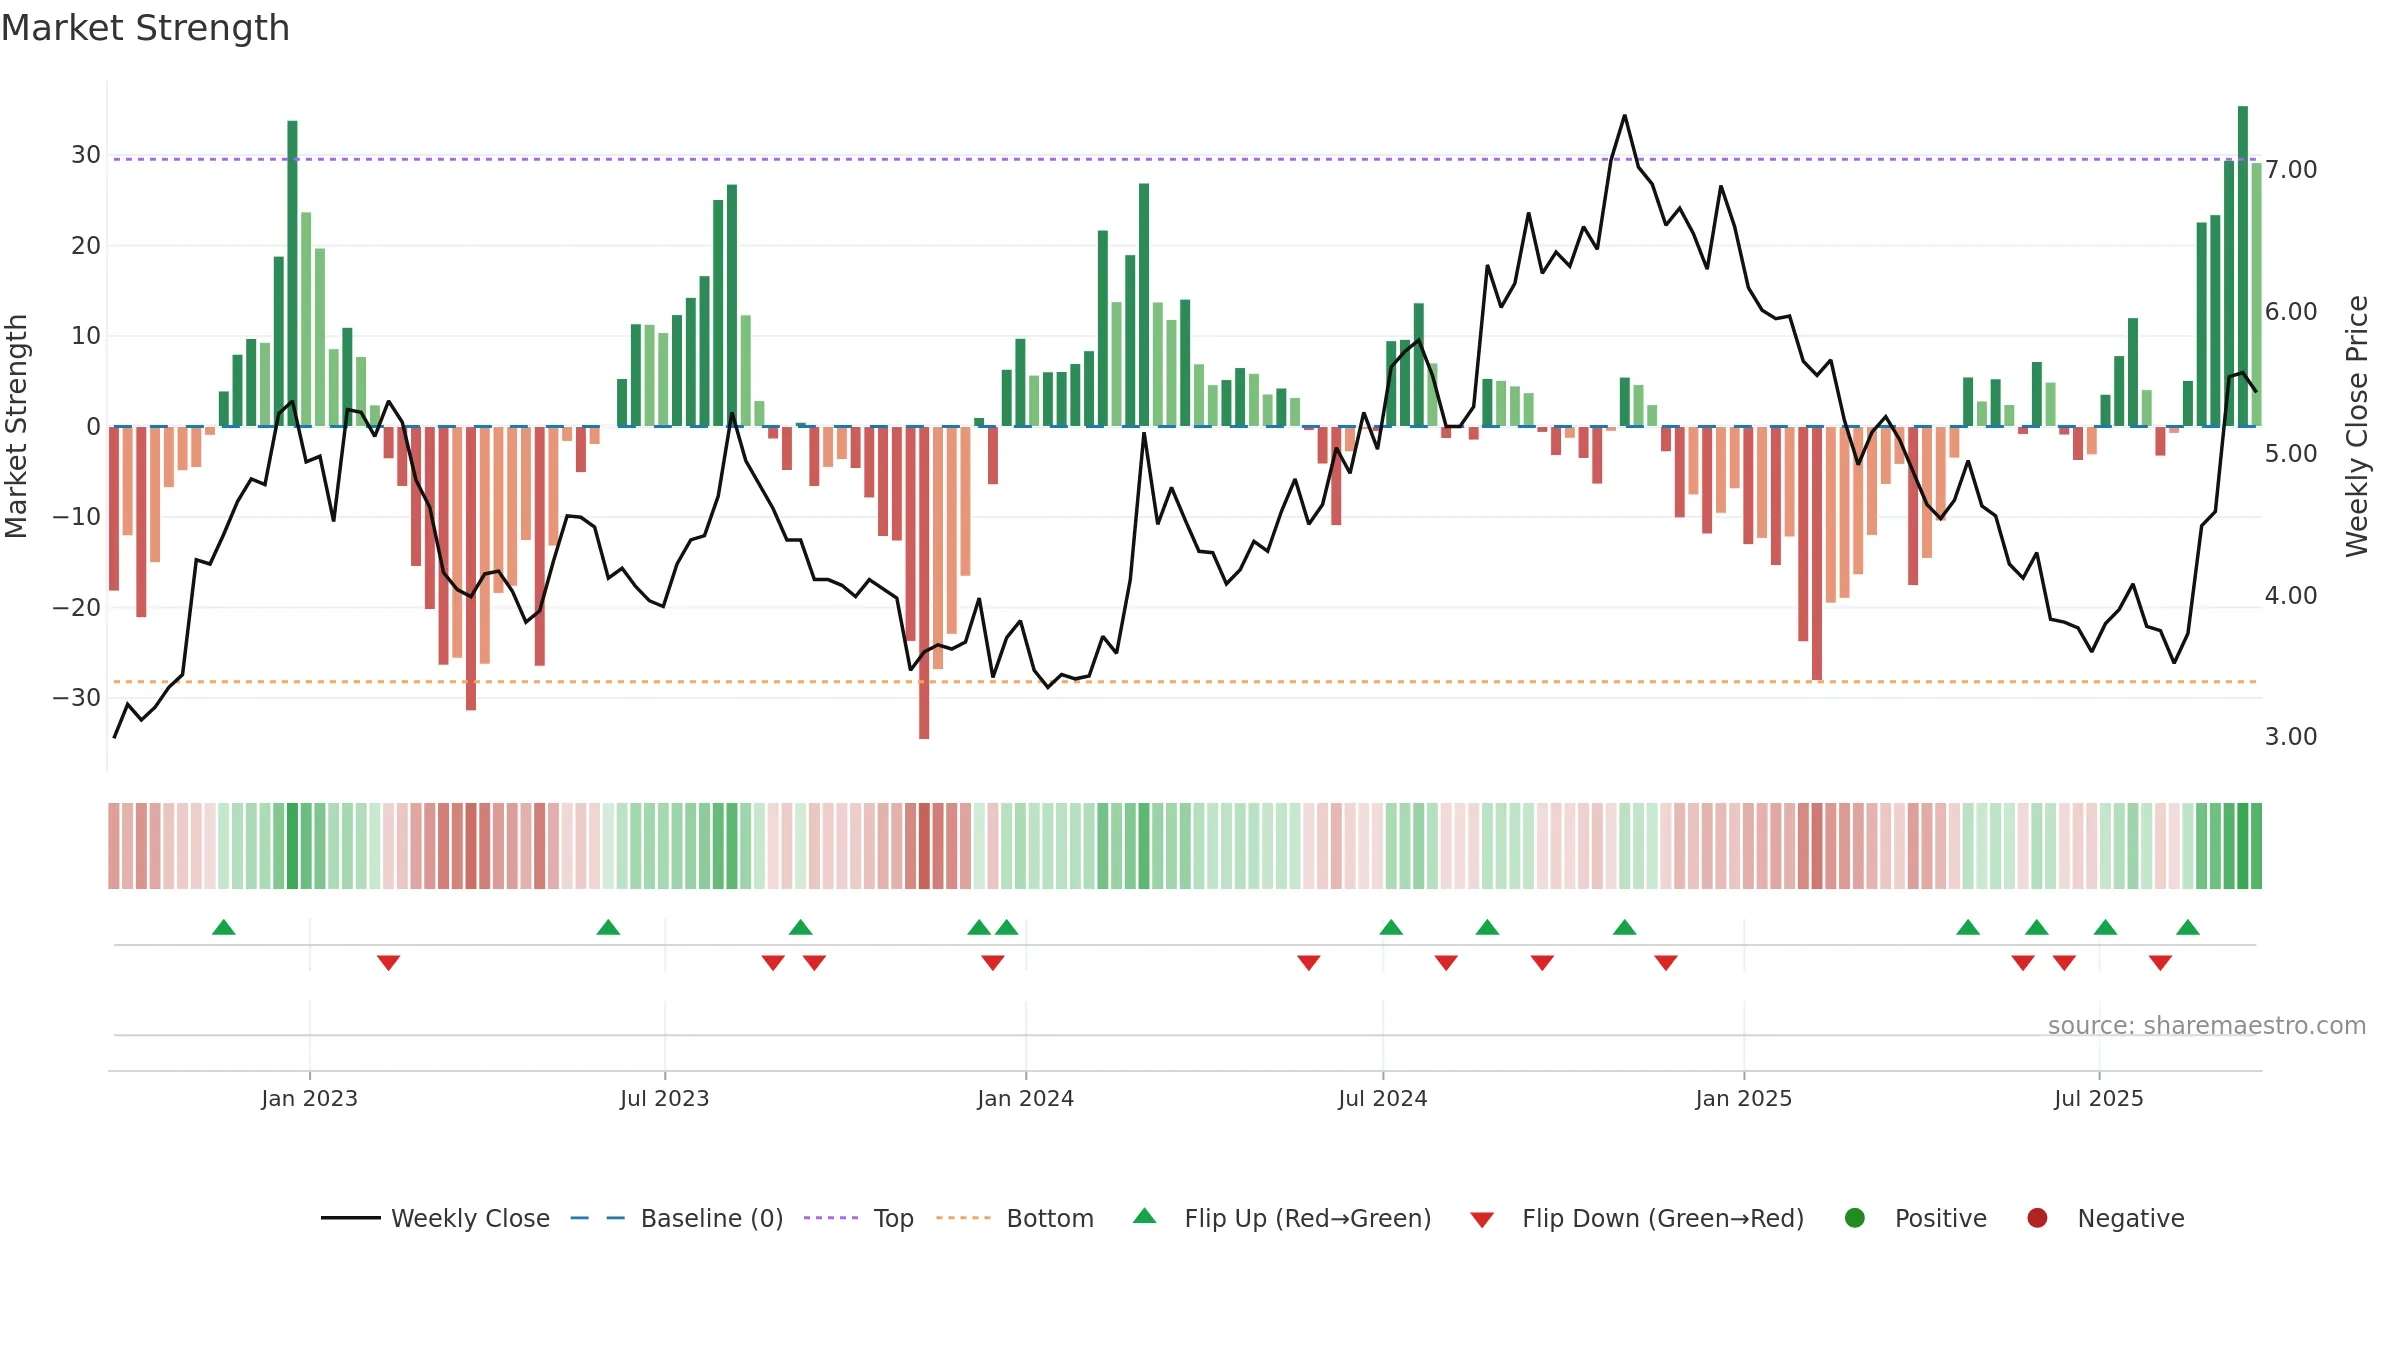Click the −10 strength axis label
2400x1350 pixels.
tap(77, 517)
